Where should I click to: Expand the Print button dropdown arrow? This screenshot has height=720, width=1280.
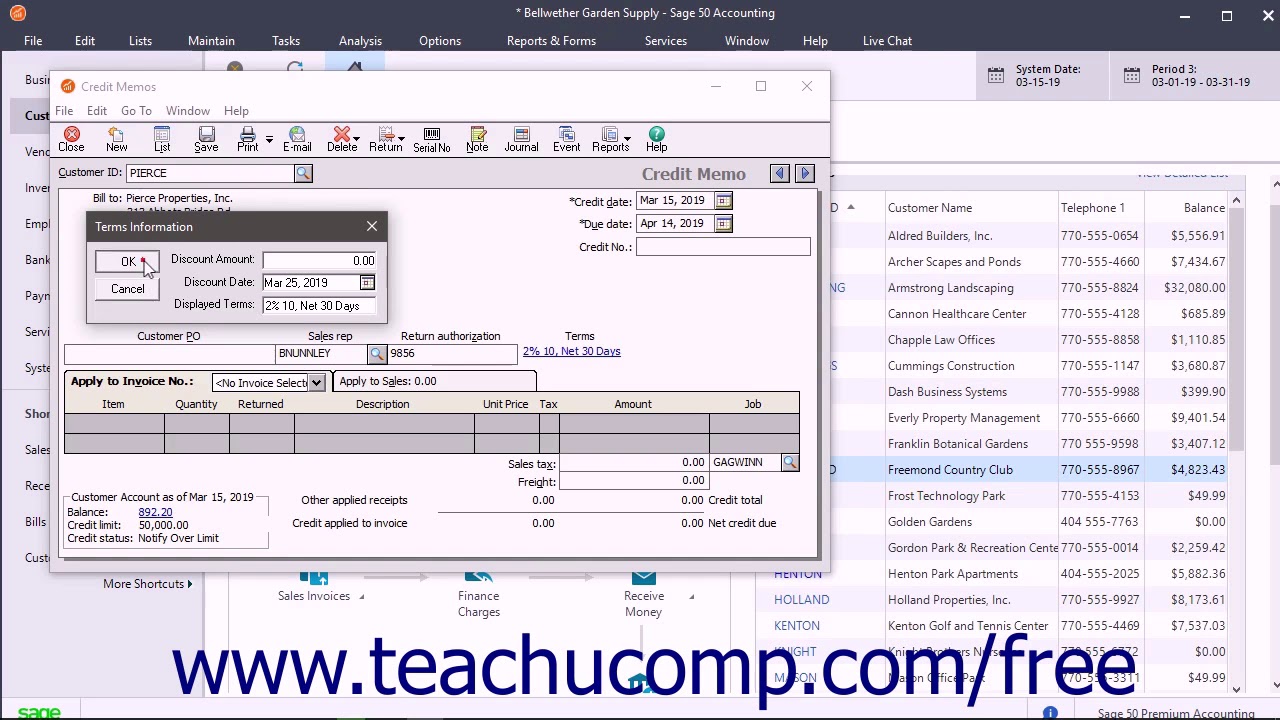tap(269, 139)
